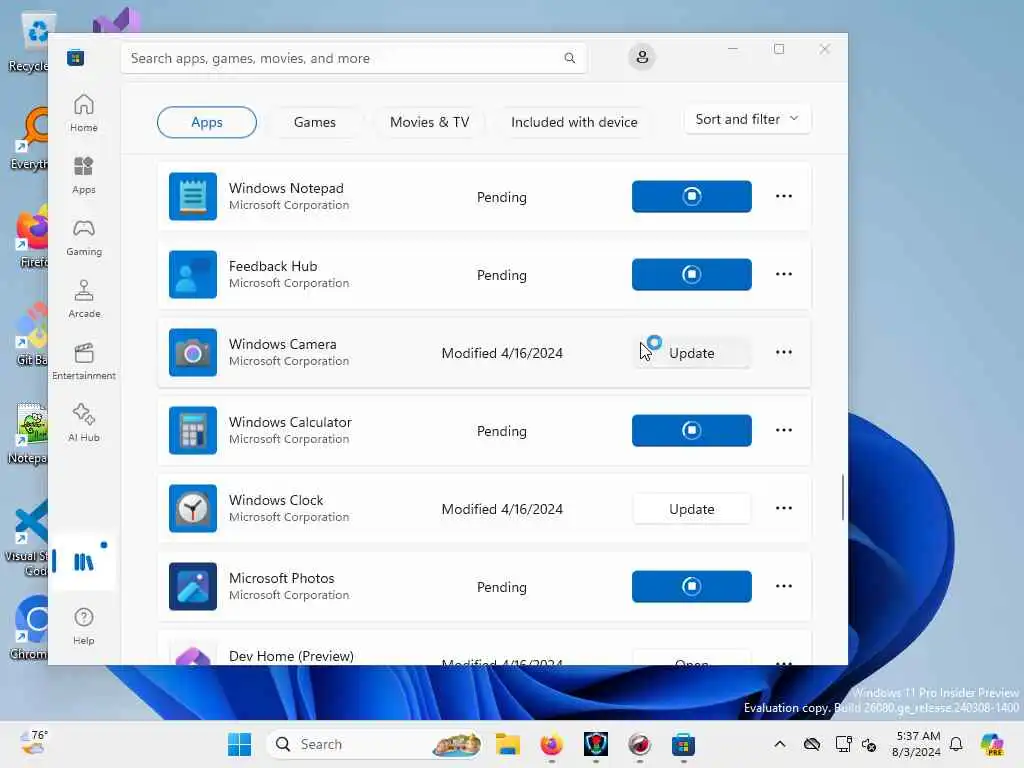Click the Windows Notepad app name
The width and height of the screenshot is (1024, 768).
coord(286,188)
